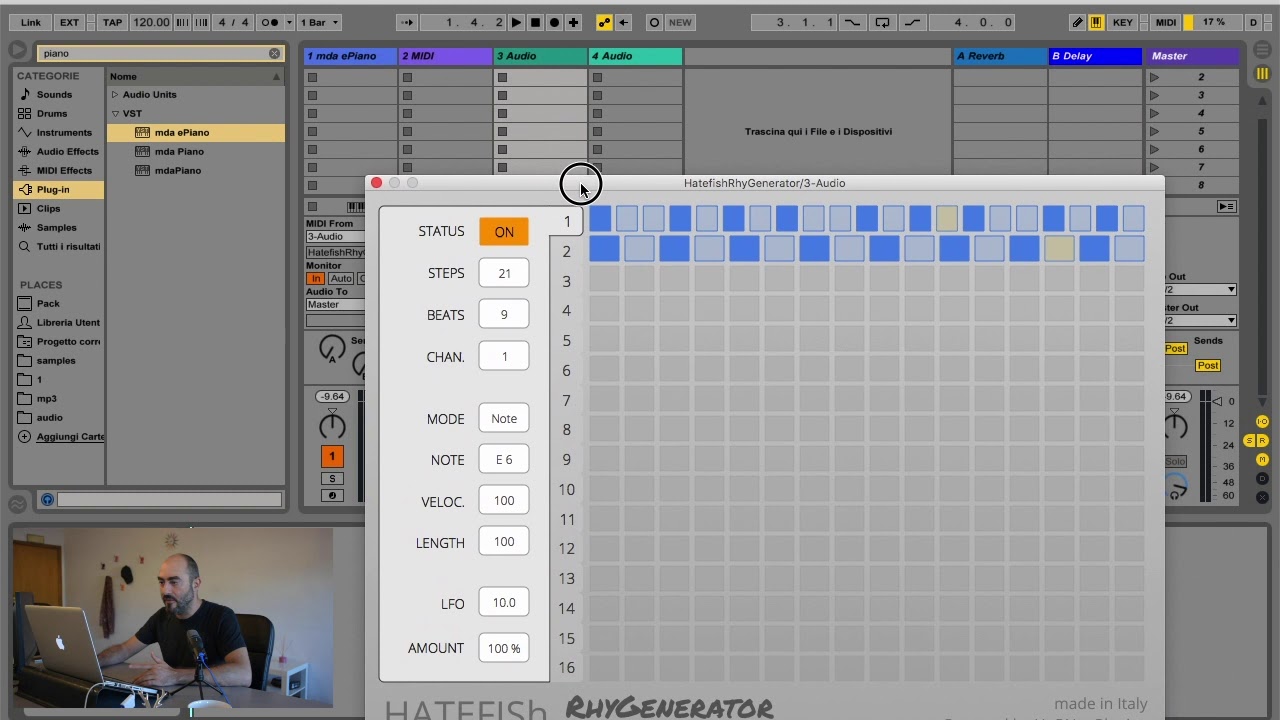Click the Re-enable Automation arrow
The image size is (1280, 720).
point(623,22)
